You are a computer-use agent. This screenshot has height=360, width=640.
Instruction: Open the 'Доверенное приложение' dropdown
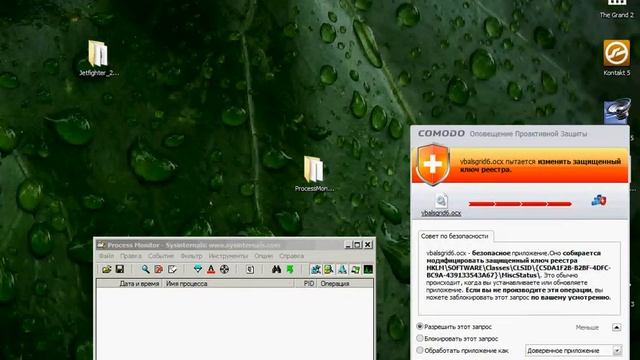coord(573,350)
